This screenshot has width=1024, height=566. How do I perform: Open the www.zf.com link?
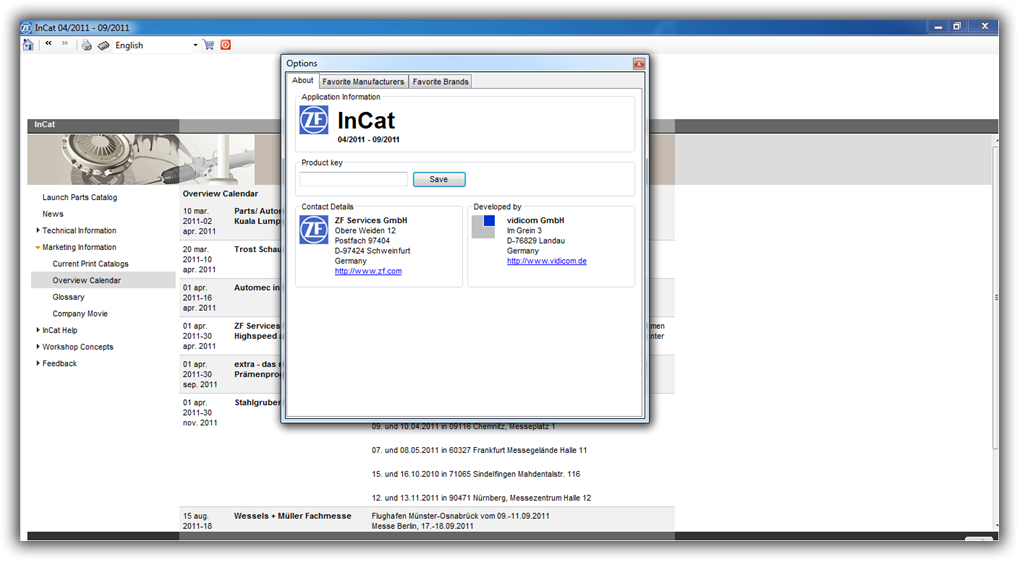[368, 271]
